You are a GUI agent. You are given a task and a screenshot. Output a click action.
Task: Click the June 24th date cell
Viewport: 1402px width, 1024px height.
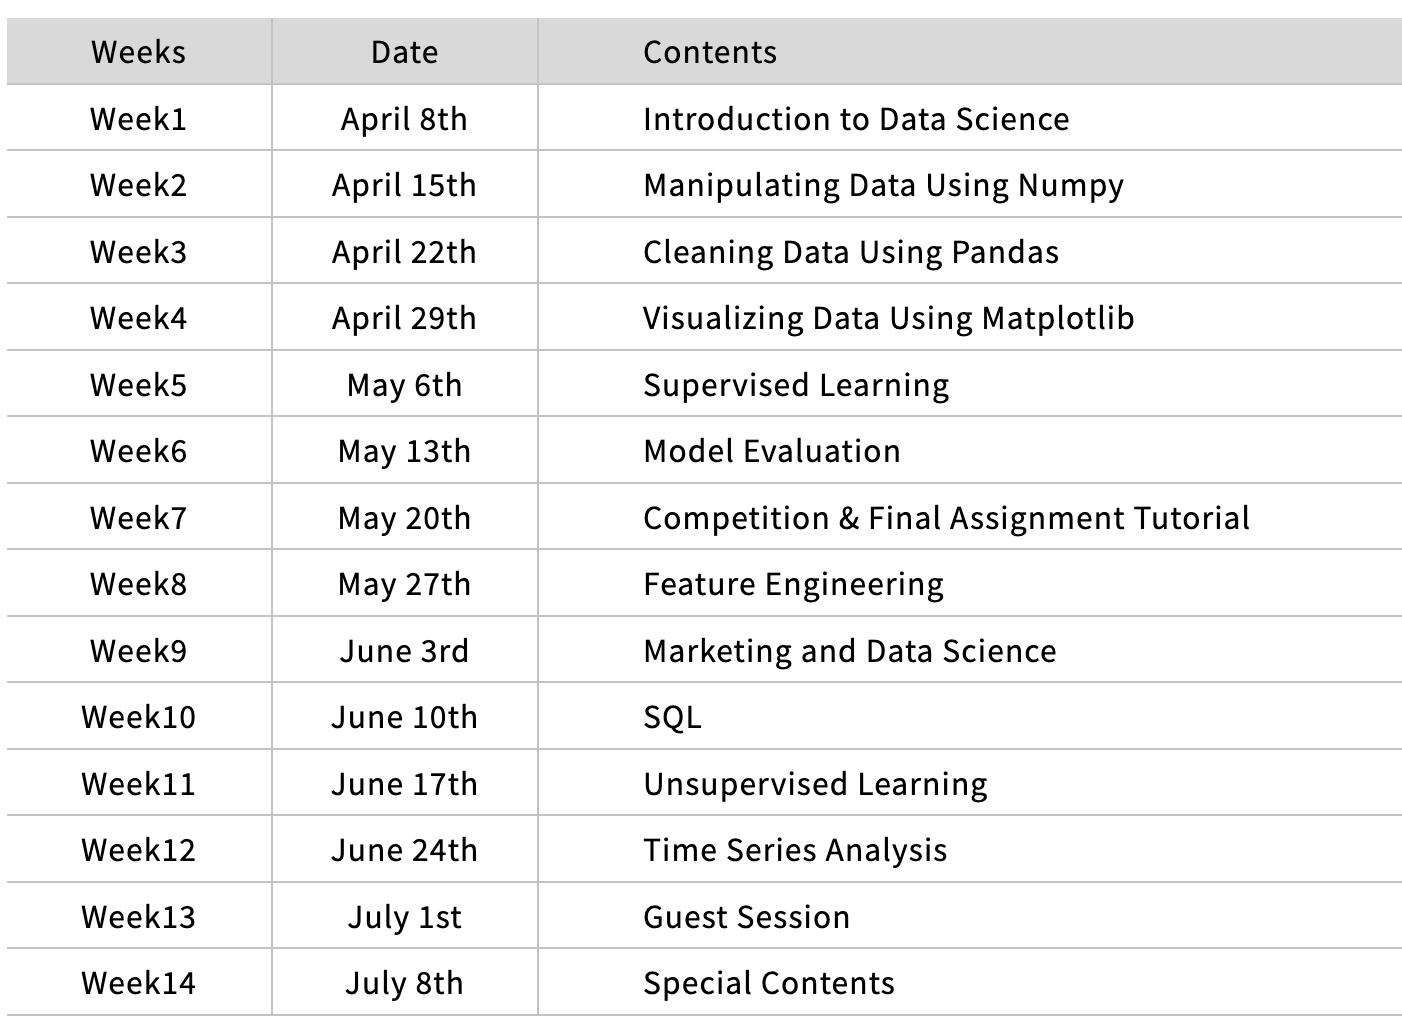pyautogui.click(x=404, y=850)
